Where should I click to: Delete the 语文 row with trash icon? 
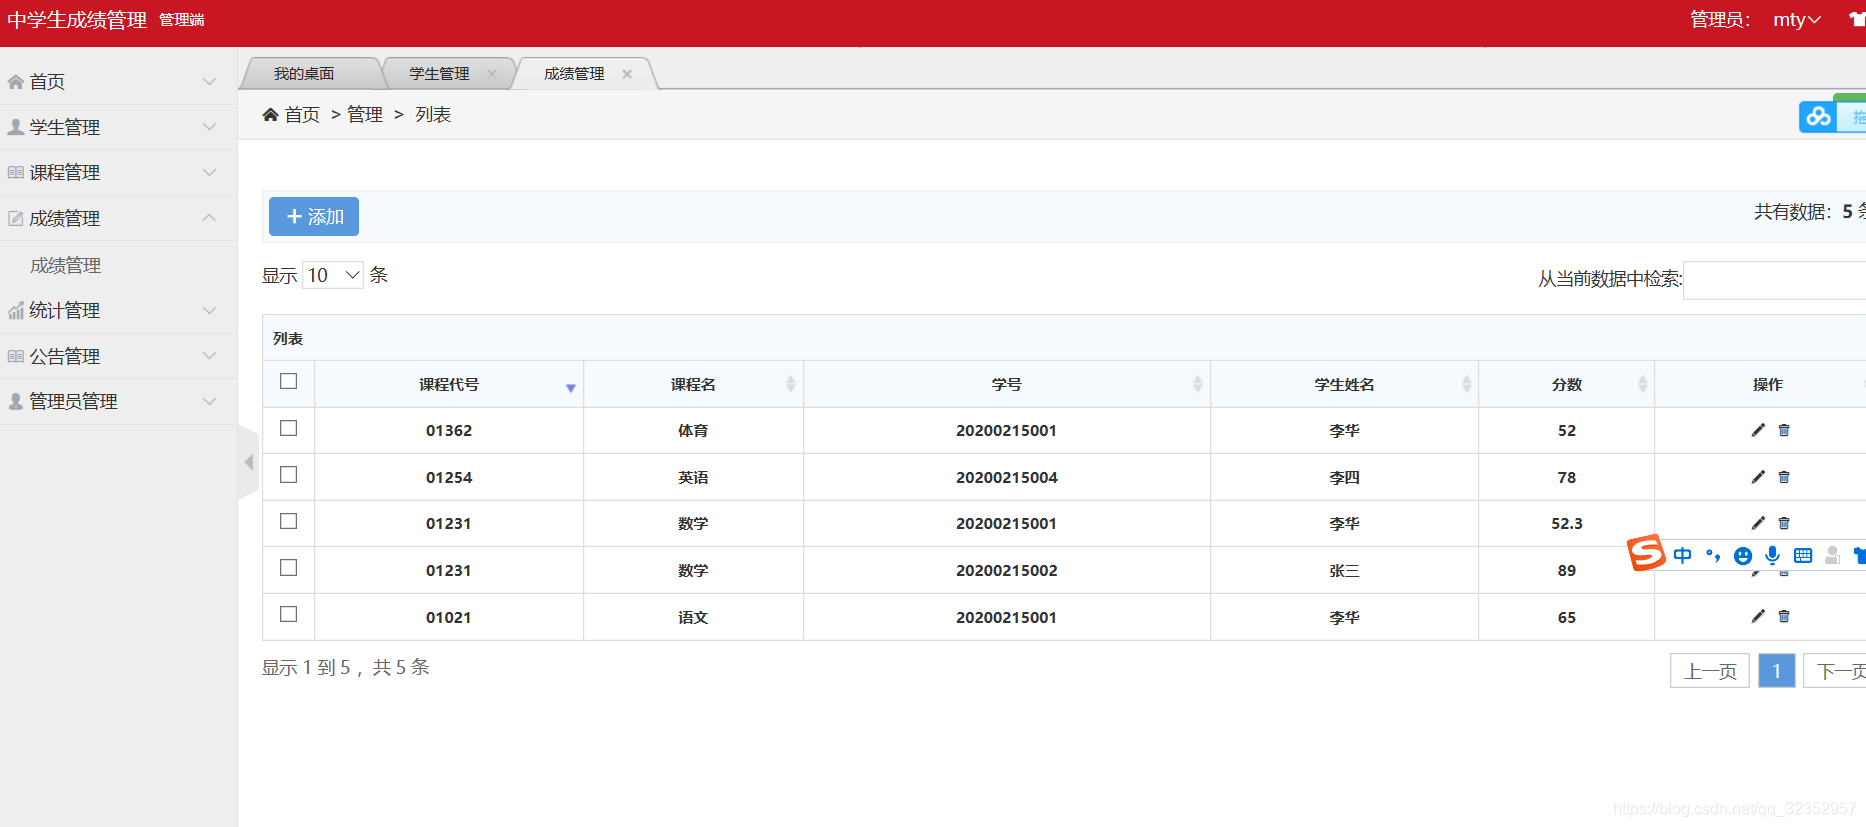1784,616
